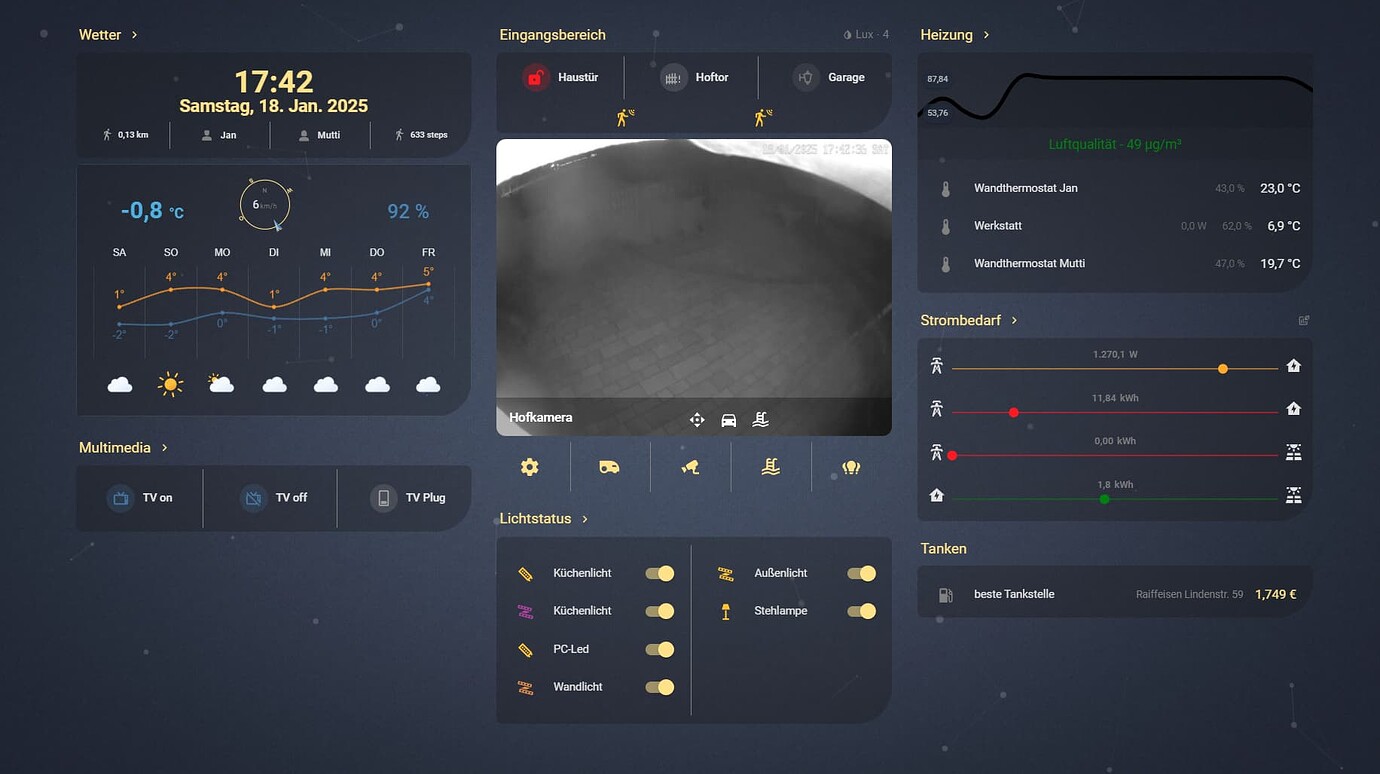Click the red Haustür unlock icon
The width and height of the screenshot is (1380, 774).
click(536, 77)
